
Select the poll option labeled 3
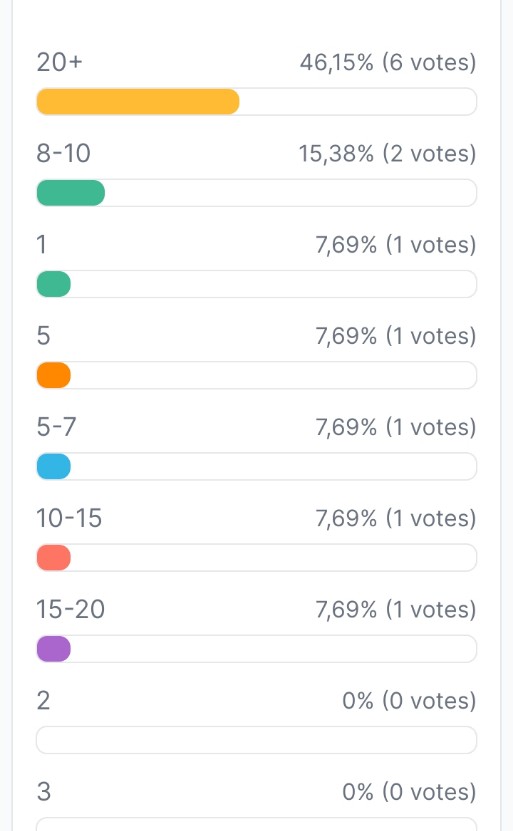(x=43, y=792)
